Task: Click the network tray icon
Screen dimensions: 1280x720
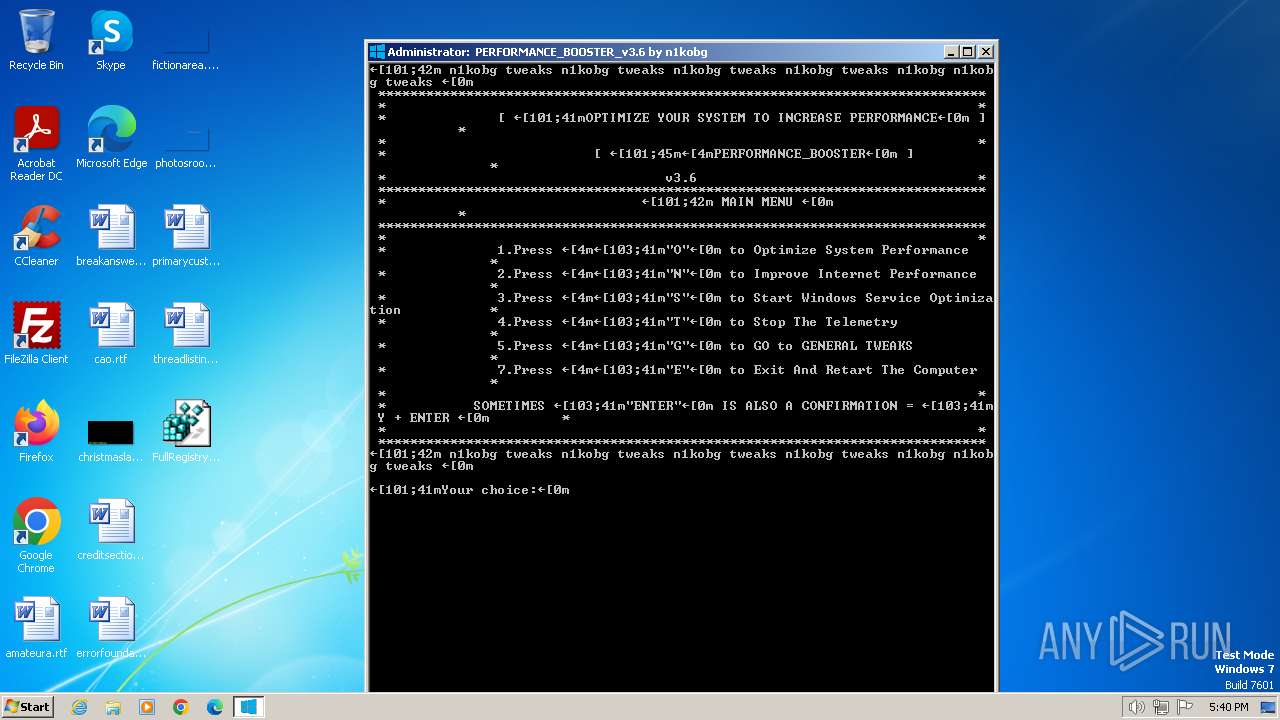Action: coord(1161,707)
